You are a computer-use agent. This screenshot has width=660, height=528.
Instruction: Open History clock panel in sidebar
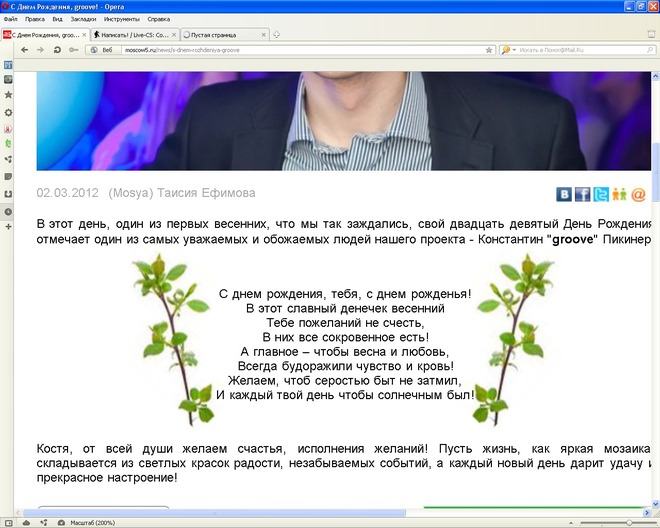tap(8, 212)
